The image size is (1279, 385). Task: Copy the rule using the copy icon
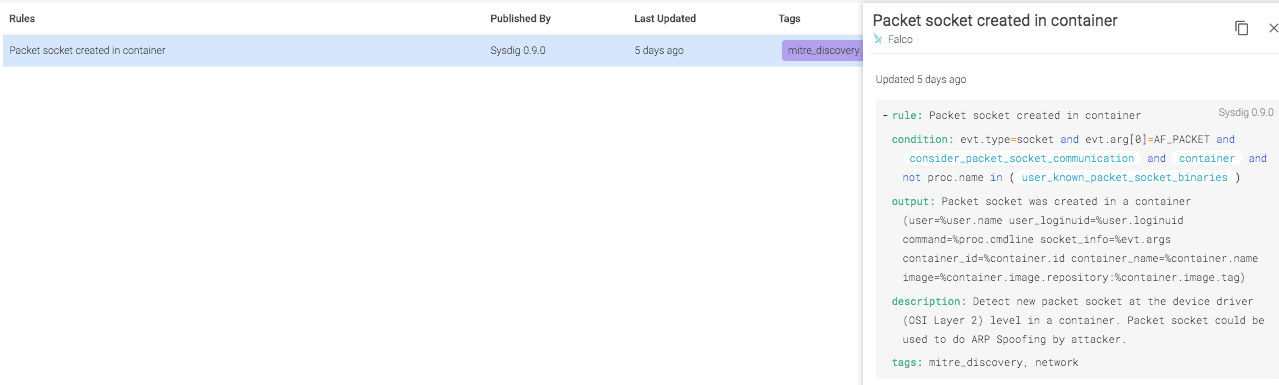point(1241,28)
